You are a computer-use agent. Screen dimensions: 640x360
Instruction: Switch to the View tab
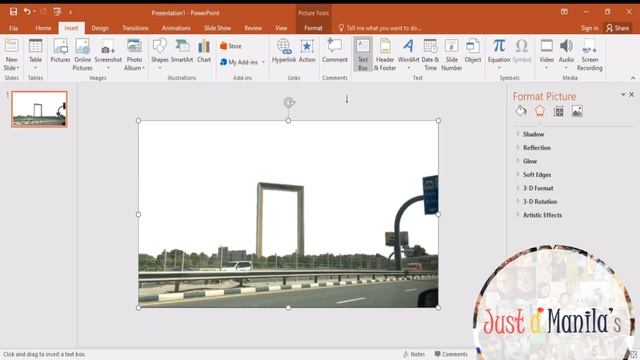click(x=281, y=28)
